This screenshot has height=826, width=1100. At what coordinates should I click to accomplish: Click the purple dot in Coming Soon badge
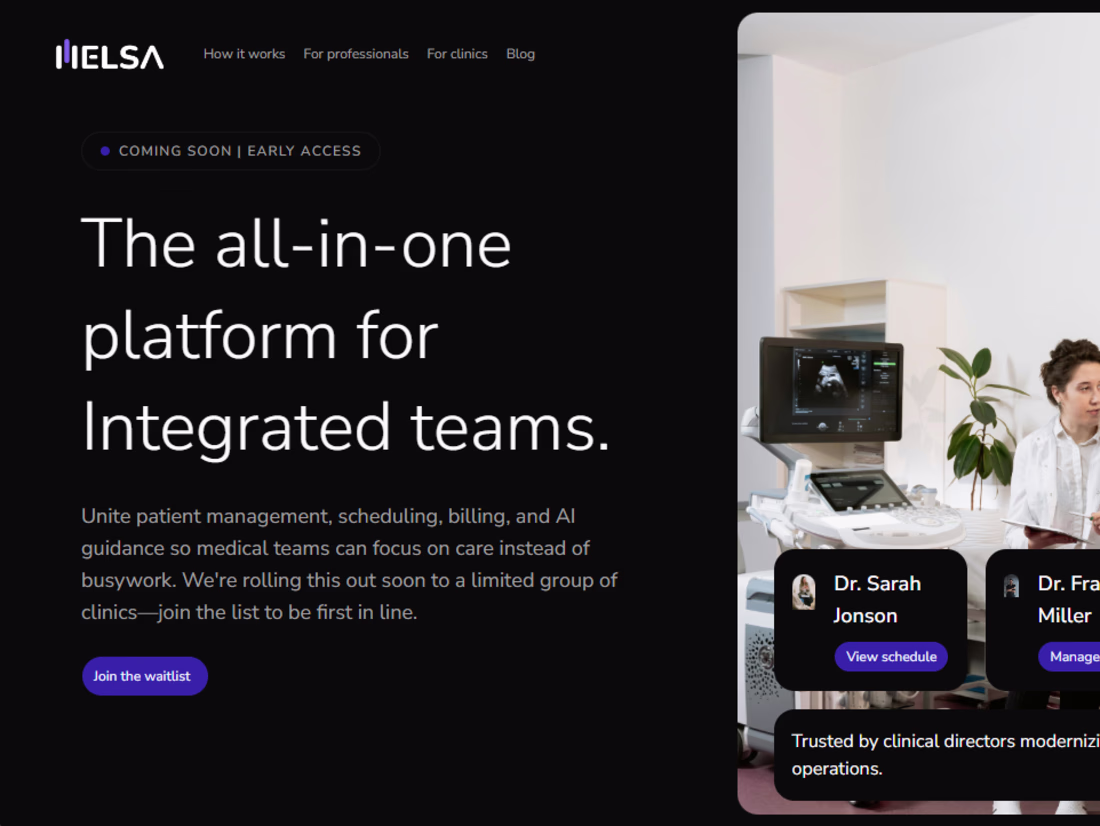tap(105, 151)
